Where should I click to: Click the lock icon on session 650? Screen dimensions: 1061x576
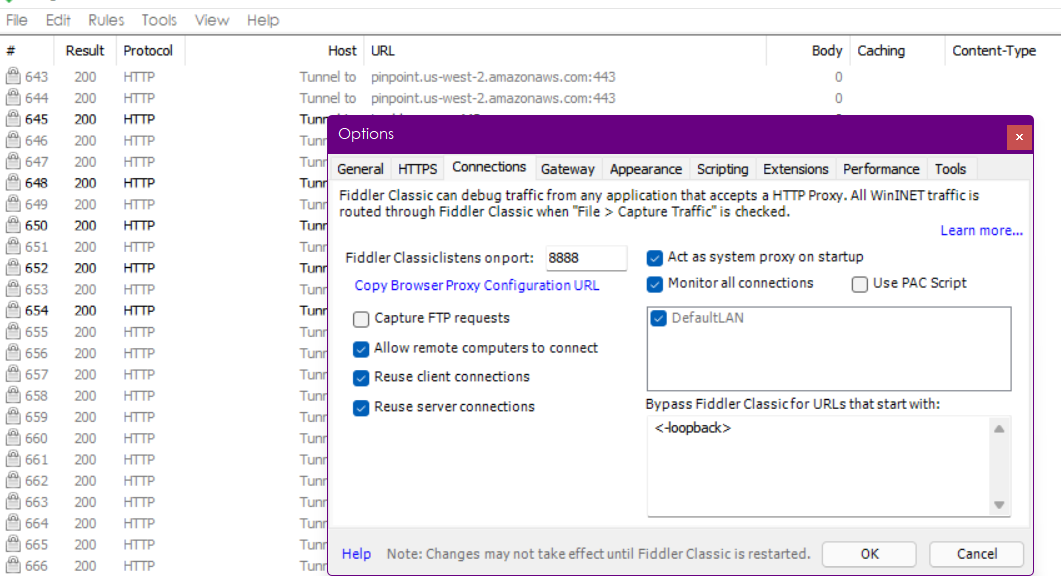[13, 226]
